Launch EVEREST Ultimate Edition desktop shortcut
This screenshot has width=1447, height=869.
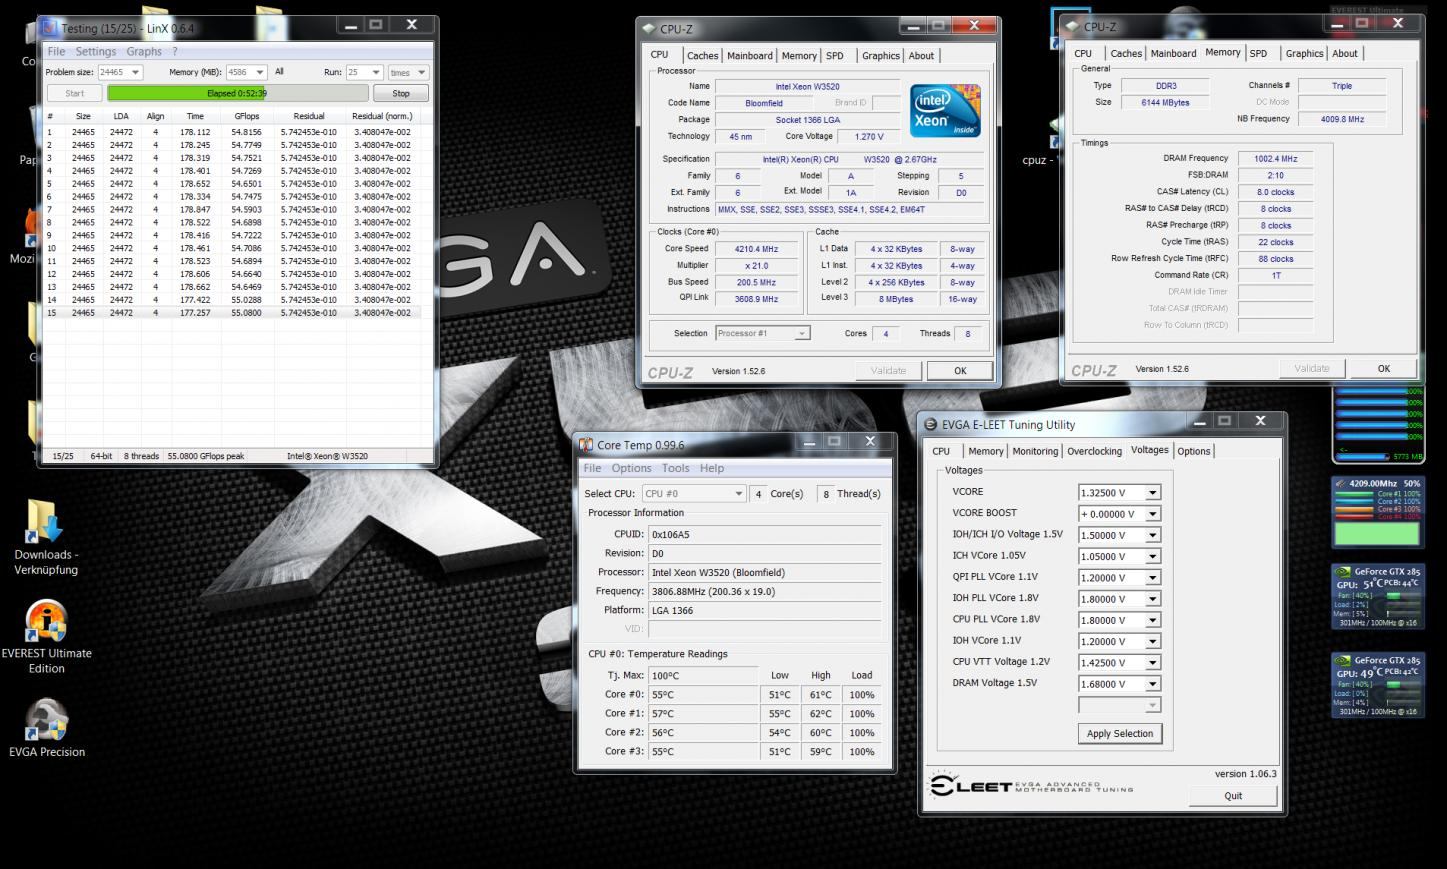pos(46,637)
